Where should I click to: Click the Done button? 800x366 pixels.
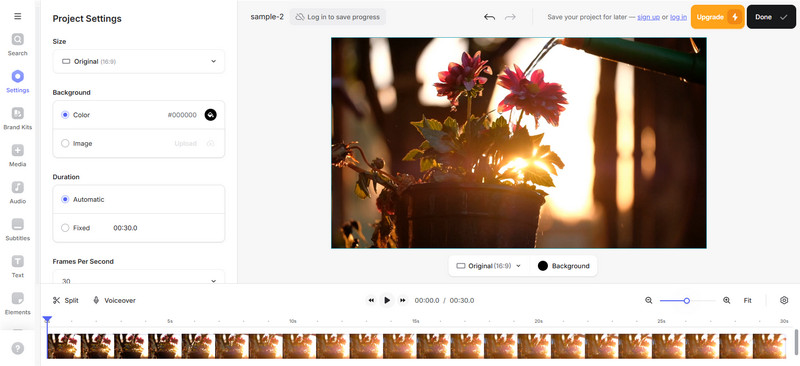pyautogui.click(x=771, y=17)
